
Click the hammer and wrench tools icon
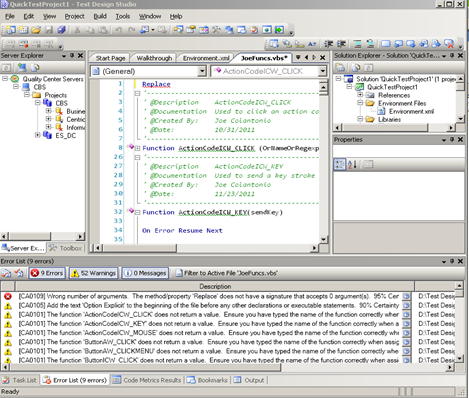216,30
